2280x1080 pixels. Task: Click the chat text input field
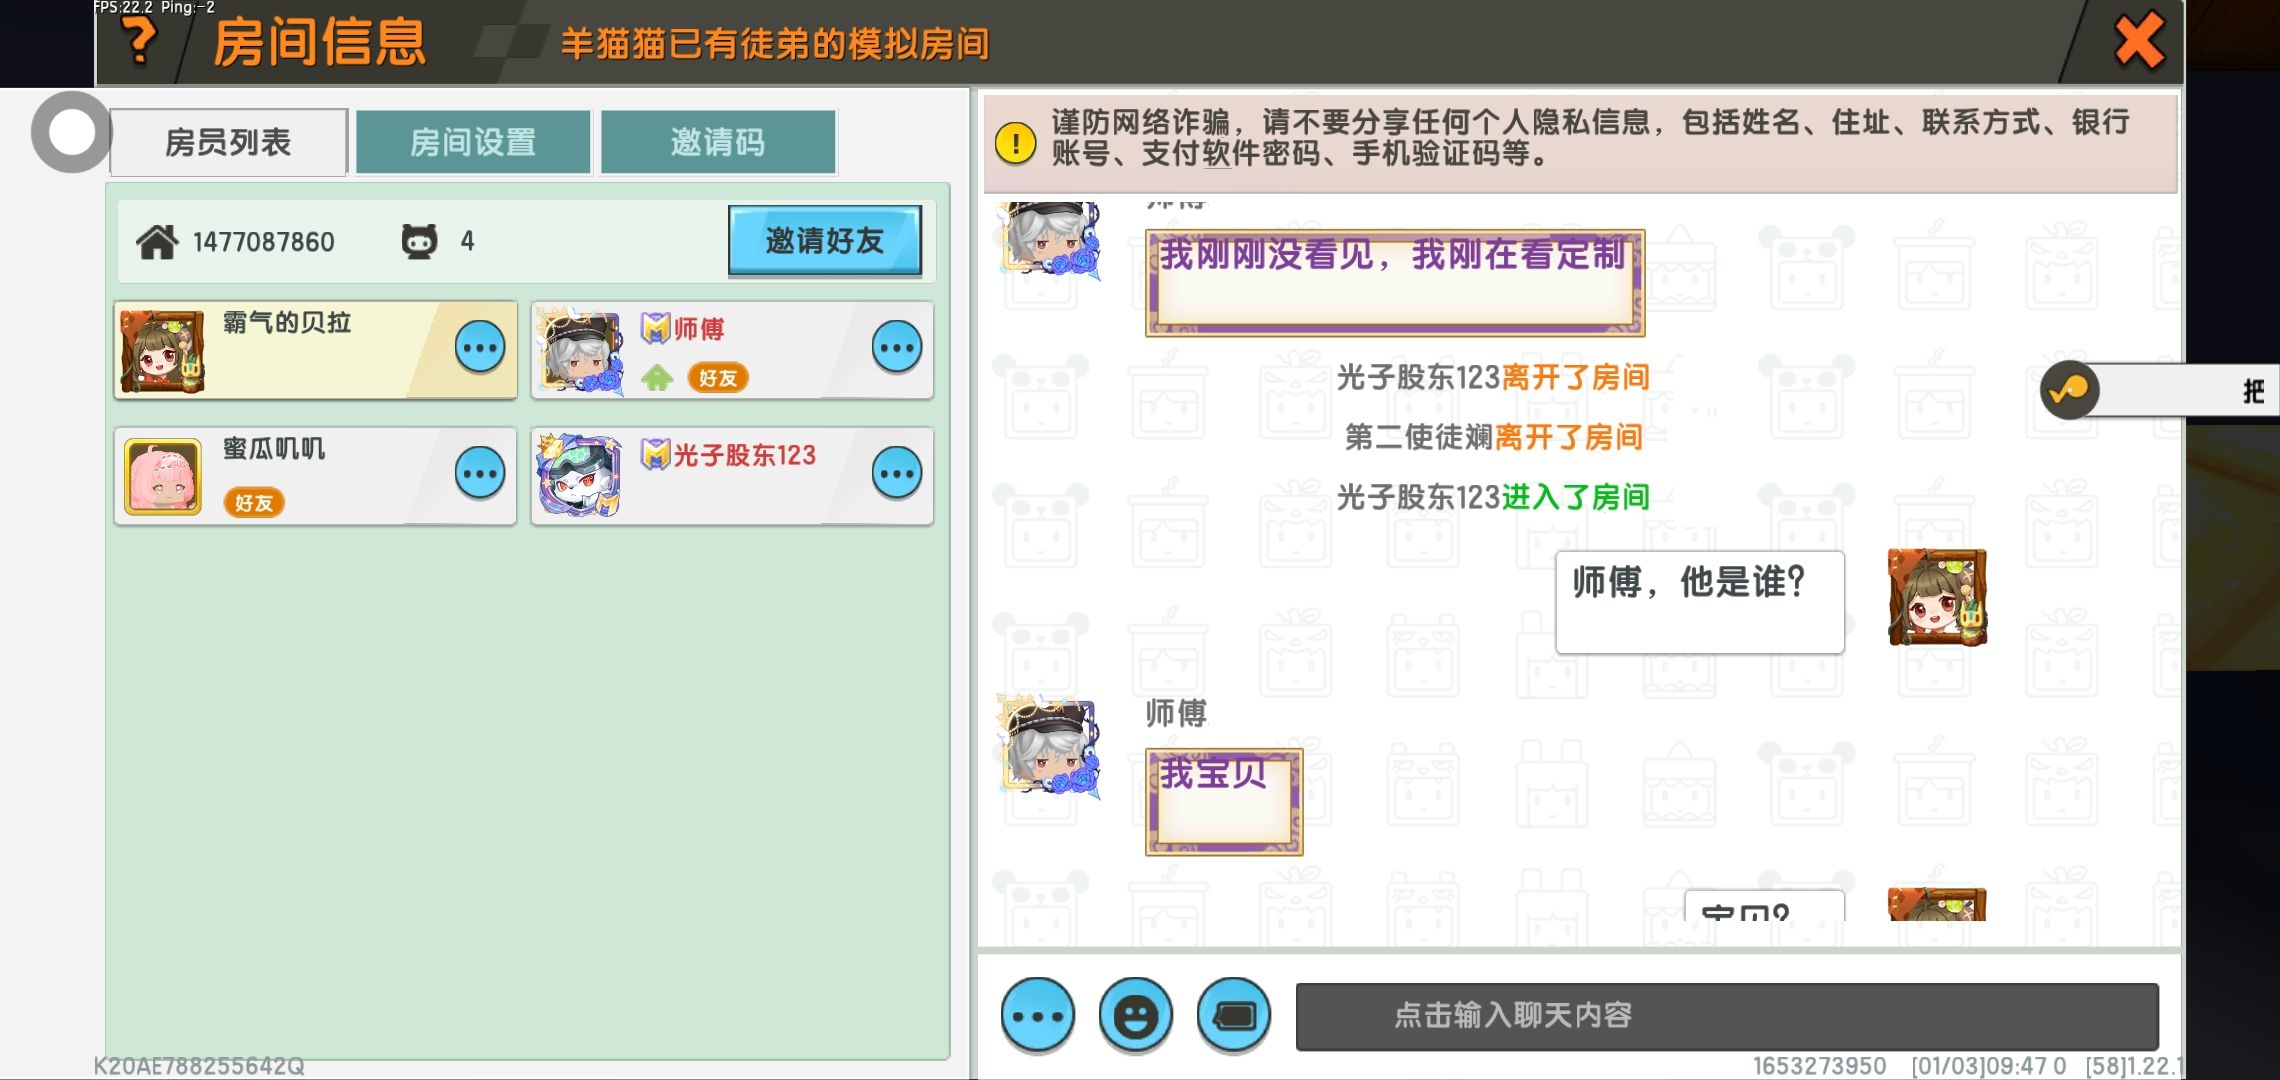[1726, 1016]
